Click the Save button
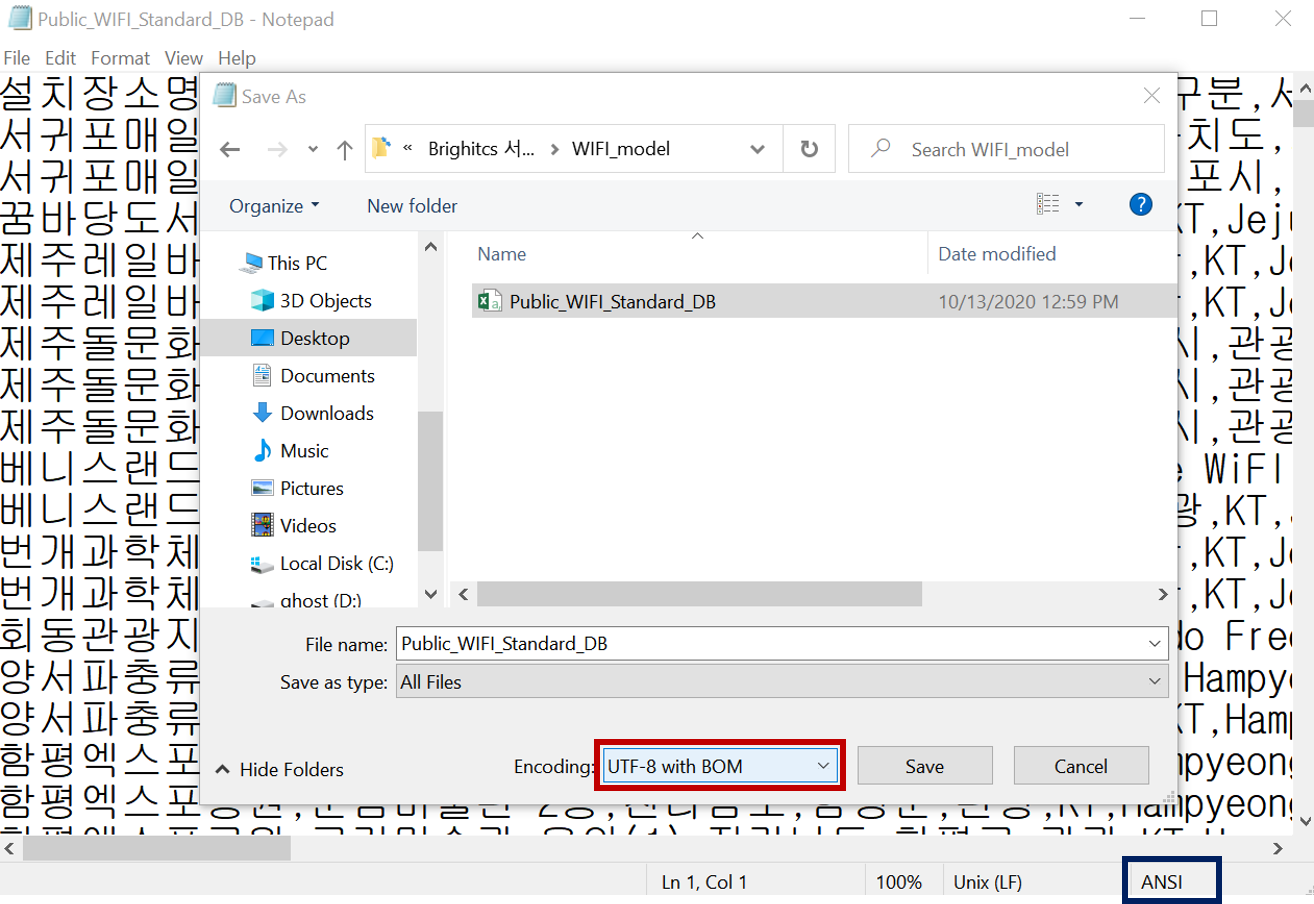 [x=925, y=767]
